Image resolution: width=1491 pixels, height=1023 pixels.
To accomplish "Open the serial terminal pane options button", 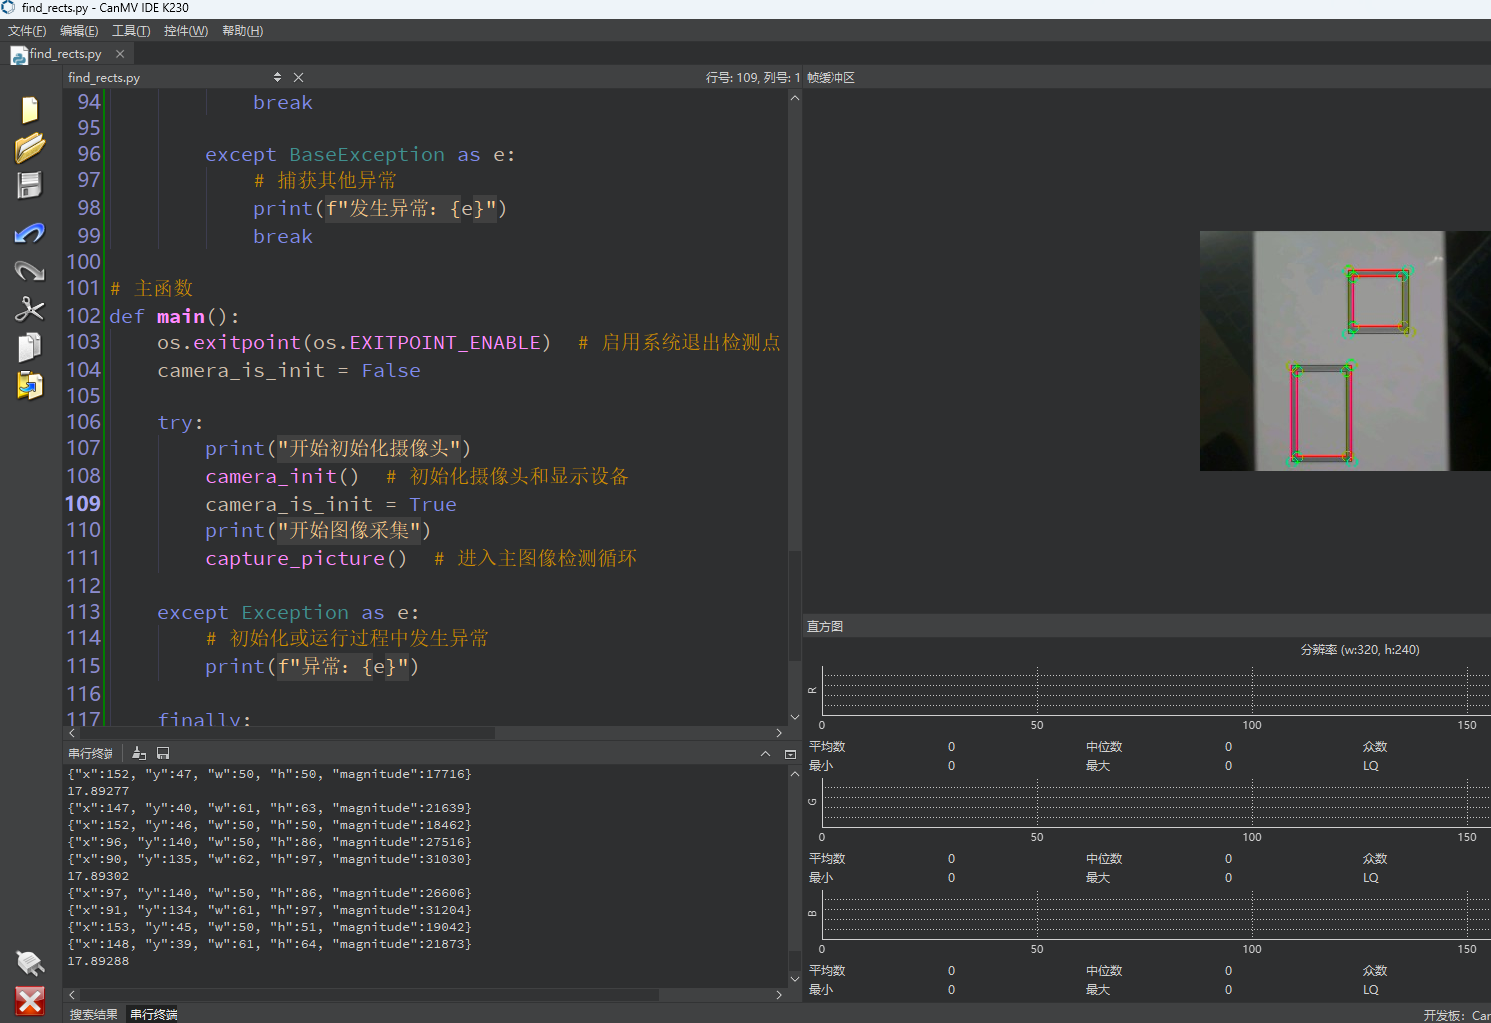I will [790, 754].
